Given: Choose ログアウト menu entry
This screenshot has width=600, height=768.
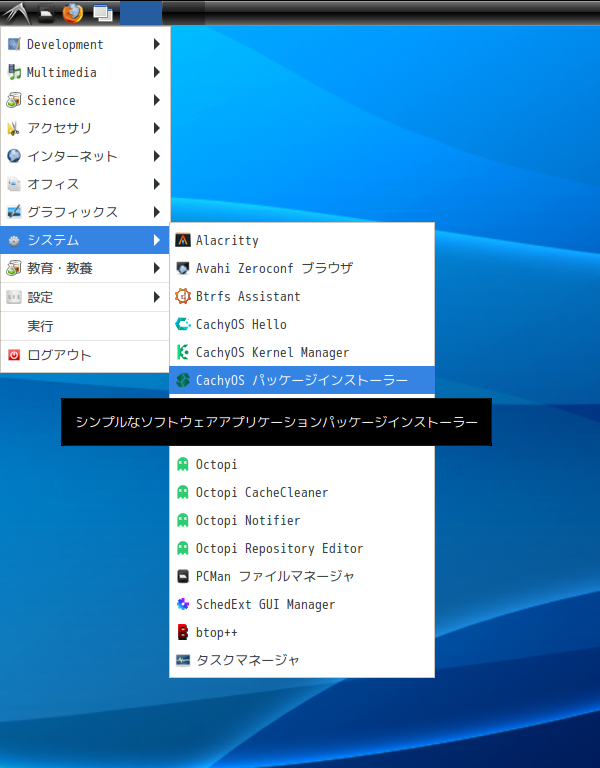Looking at the screenshot, I should (x=85, y=355).
